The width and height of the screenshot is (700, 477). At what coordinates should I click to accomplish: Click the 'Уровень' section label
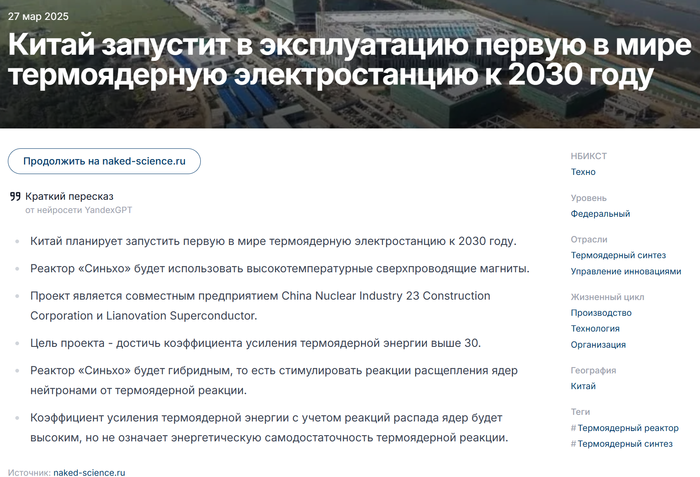point(588,198)
